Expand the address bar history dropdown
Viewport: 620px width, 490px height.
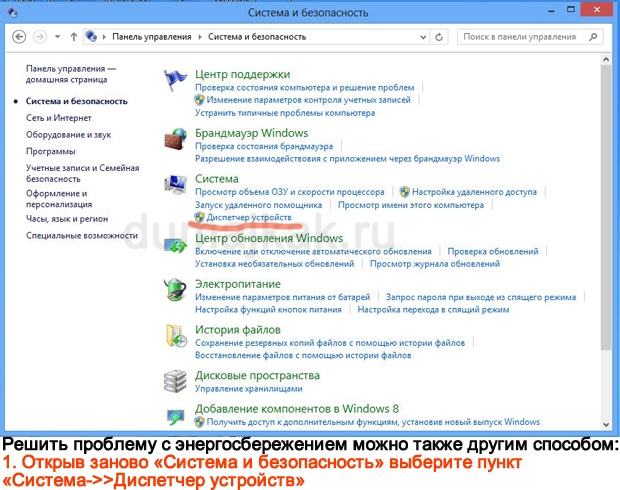pos(423,37)
